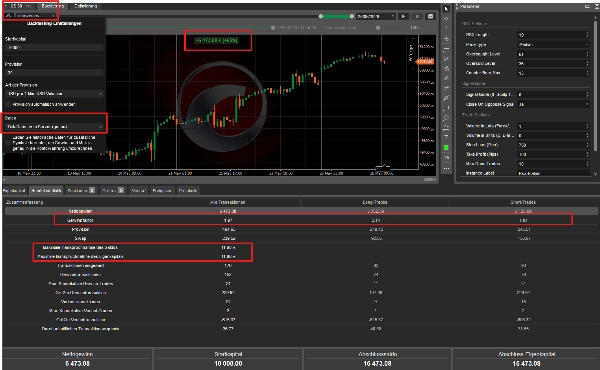The image size is (600, 370).
Task: Click the Long-Trades column header
Action: [375, 202]
